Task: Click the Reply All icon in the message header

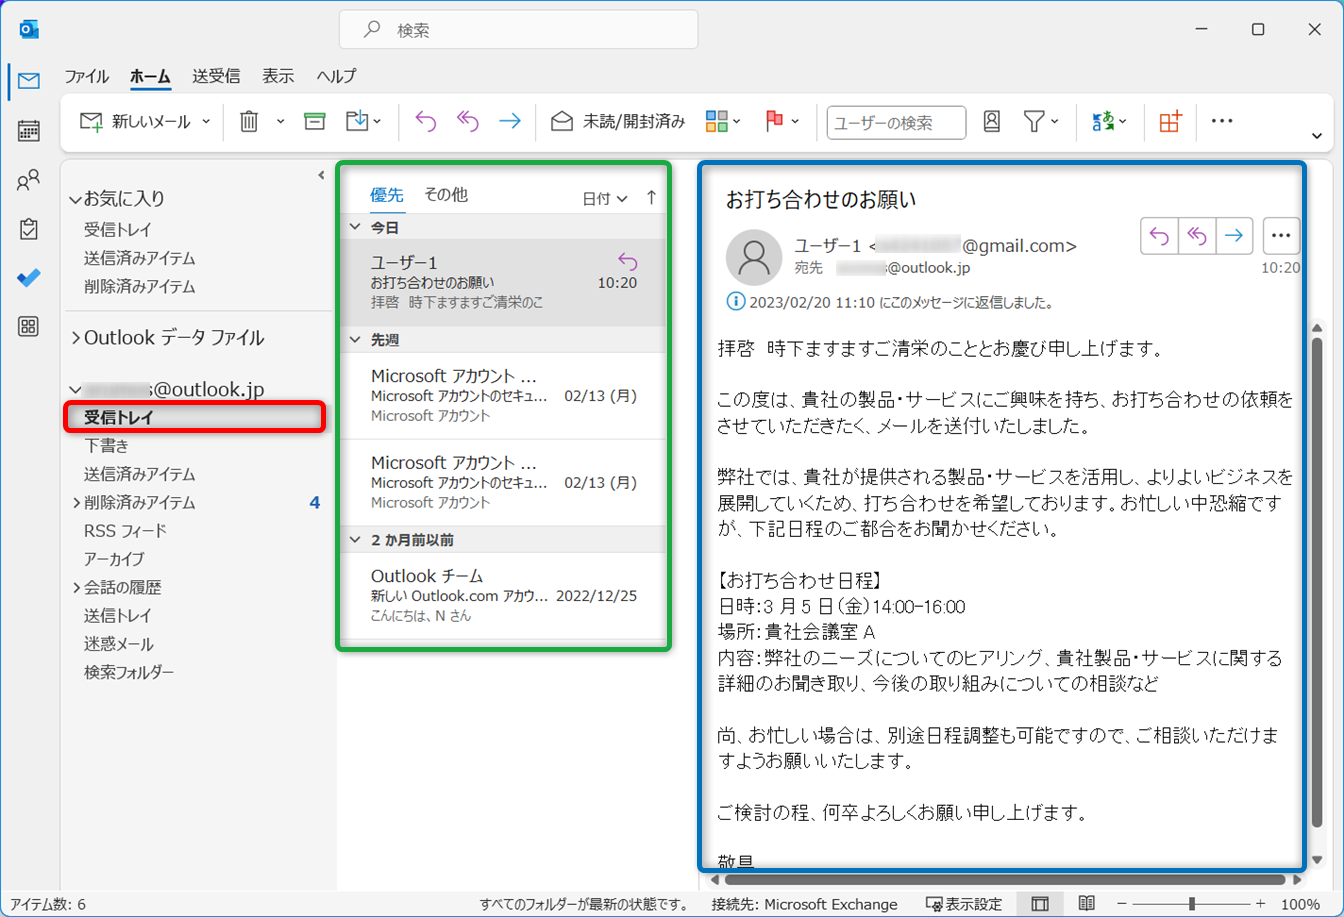Action: [1197, 236]
